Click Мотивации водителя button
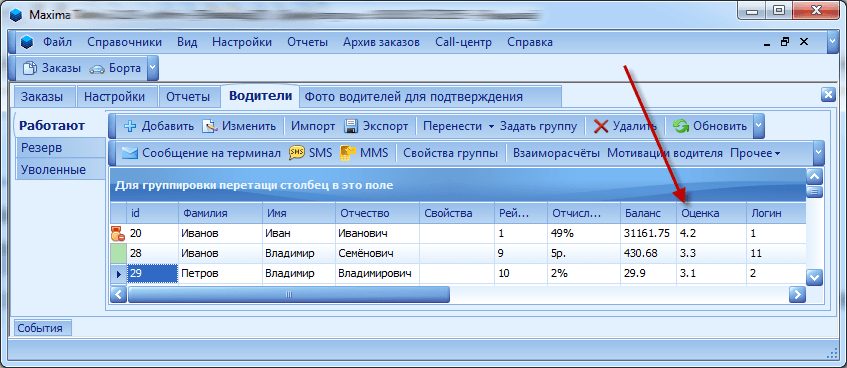Image resolution: width=847 pixels, height=368 pixels. (664, 153)
